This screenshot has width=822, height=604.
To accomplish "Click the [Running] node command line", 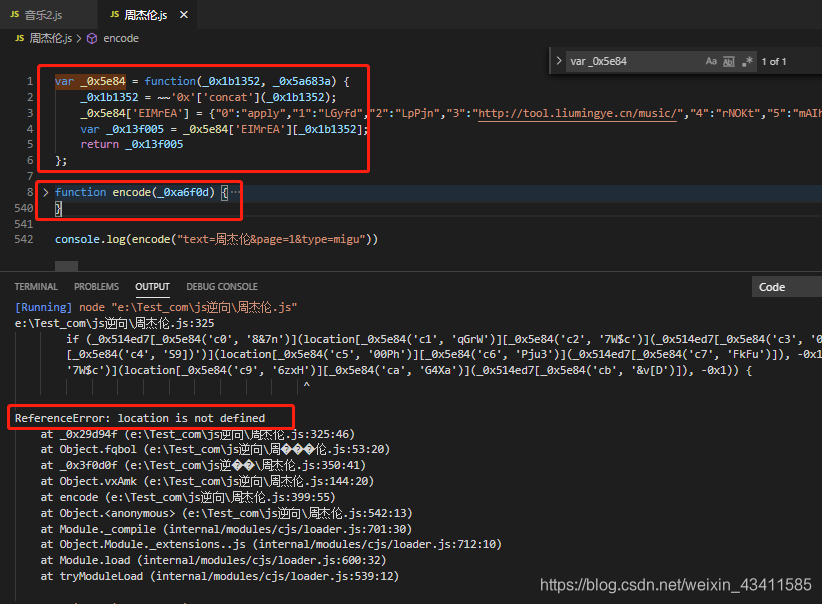I will (x=156, y=307).
